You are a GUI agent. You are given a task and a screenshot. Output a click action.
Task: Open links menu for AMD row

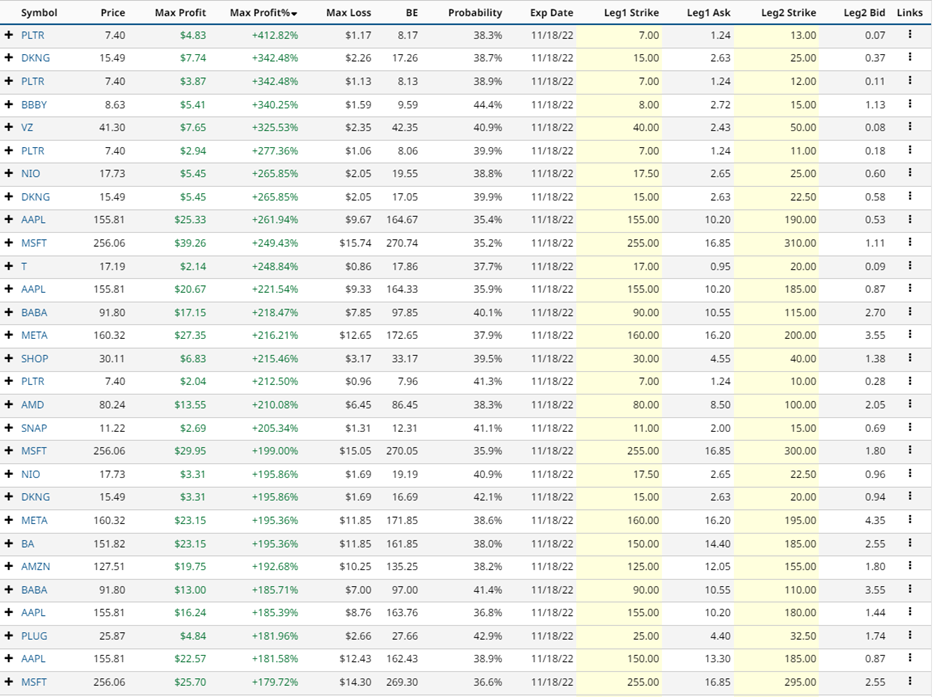coord(909,405)
